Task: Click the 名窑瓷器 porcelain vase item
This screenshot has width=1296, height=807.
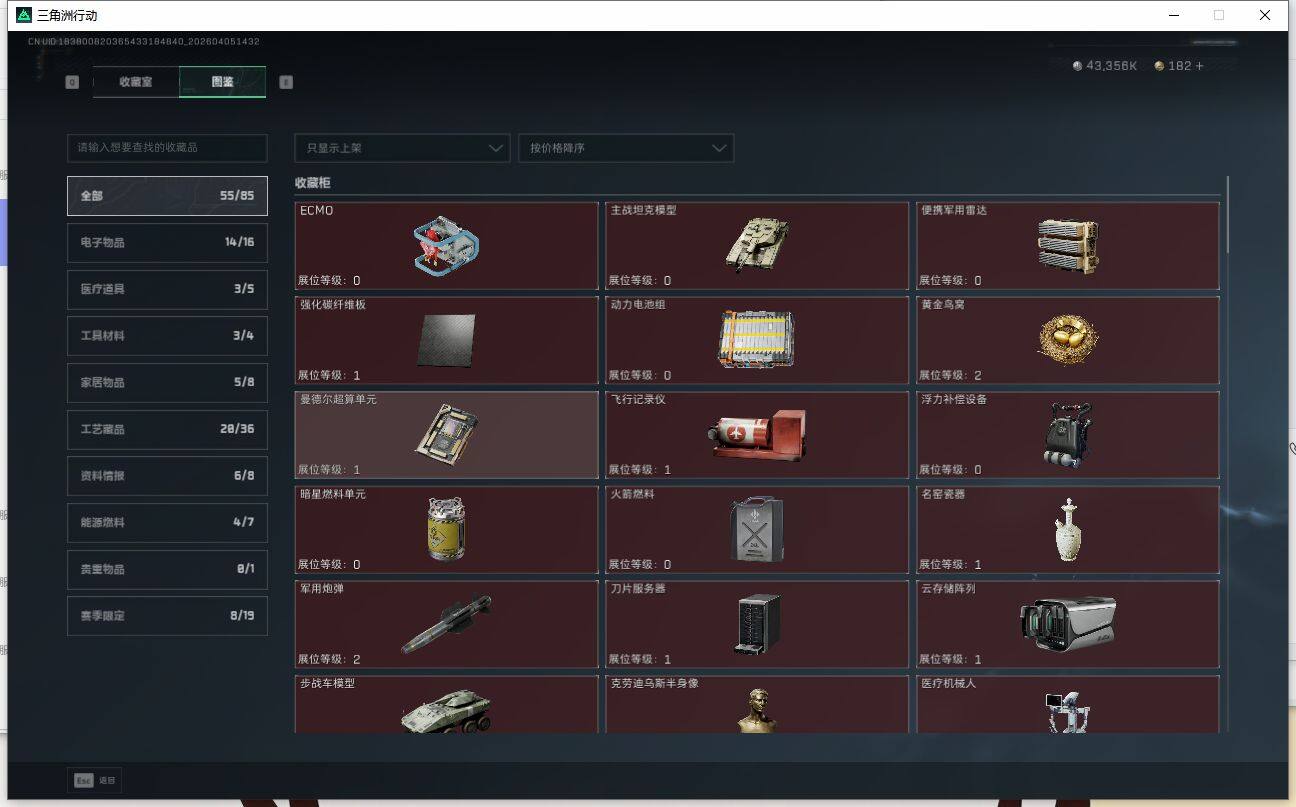Action: coord(1067,529)
